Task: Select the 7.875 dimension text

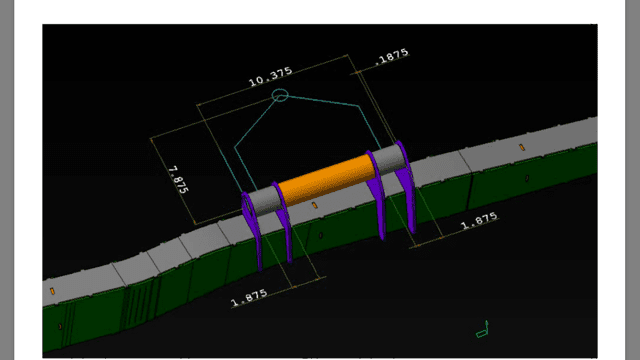Action: pyautogui.click(x=179, y=179)
